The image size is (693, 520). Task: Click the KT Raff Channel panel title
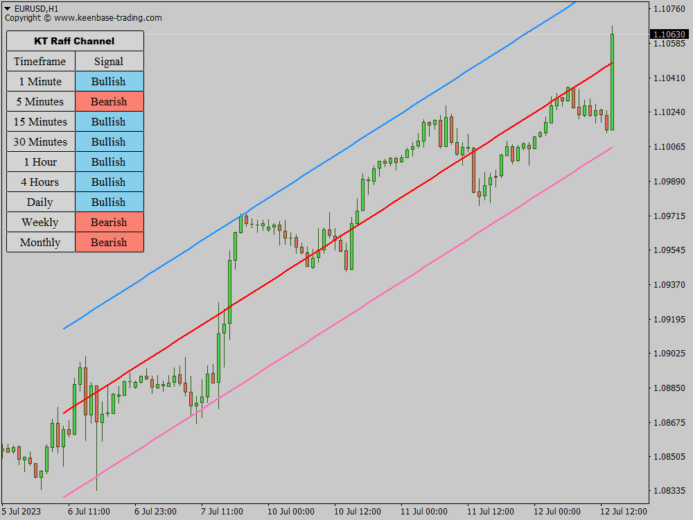click(x=75, y=41)
